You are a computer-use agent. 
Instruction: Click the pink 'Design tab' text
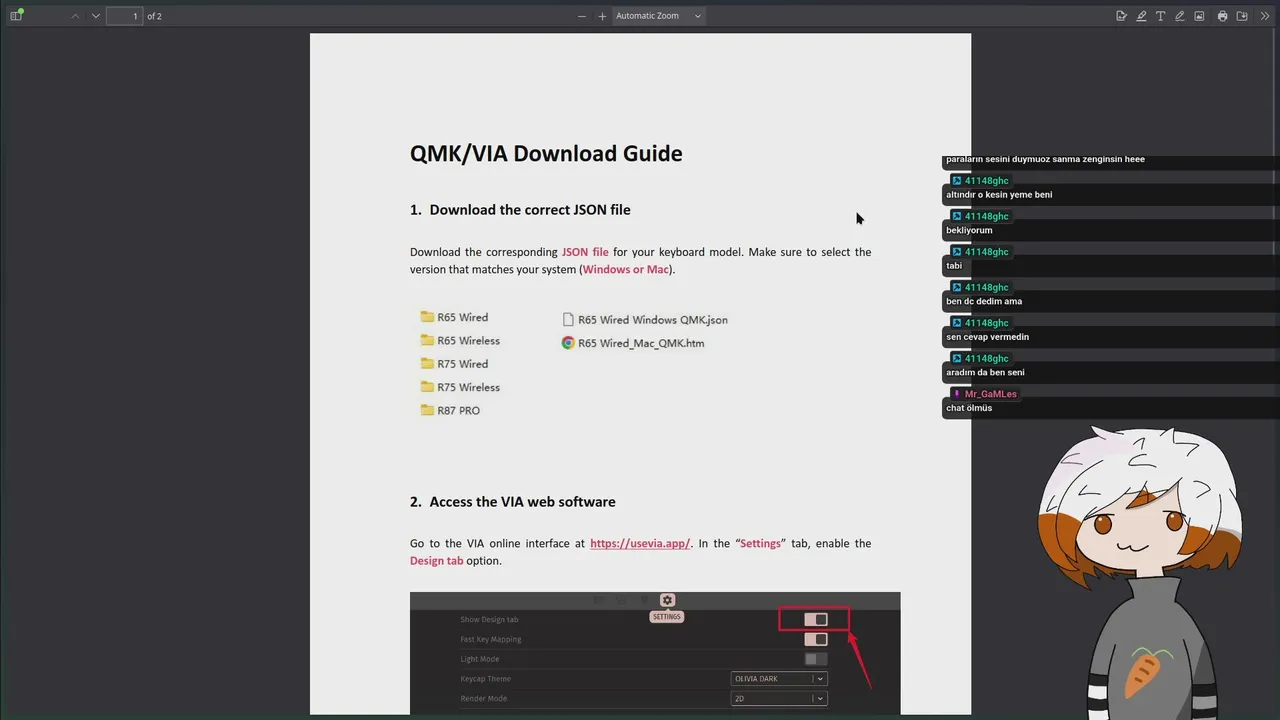(436, 561)
